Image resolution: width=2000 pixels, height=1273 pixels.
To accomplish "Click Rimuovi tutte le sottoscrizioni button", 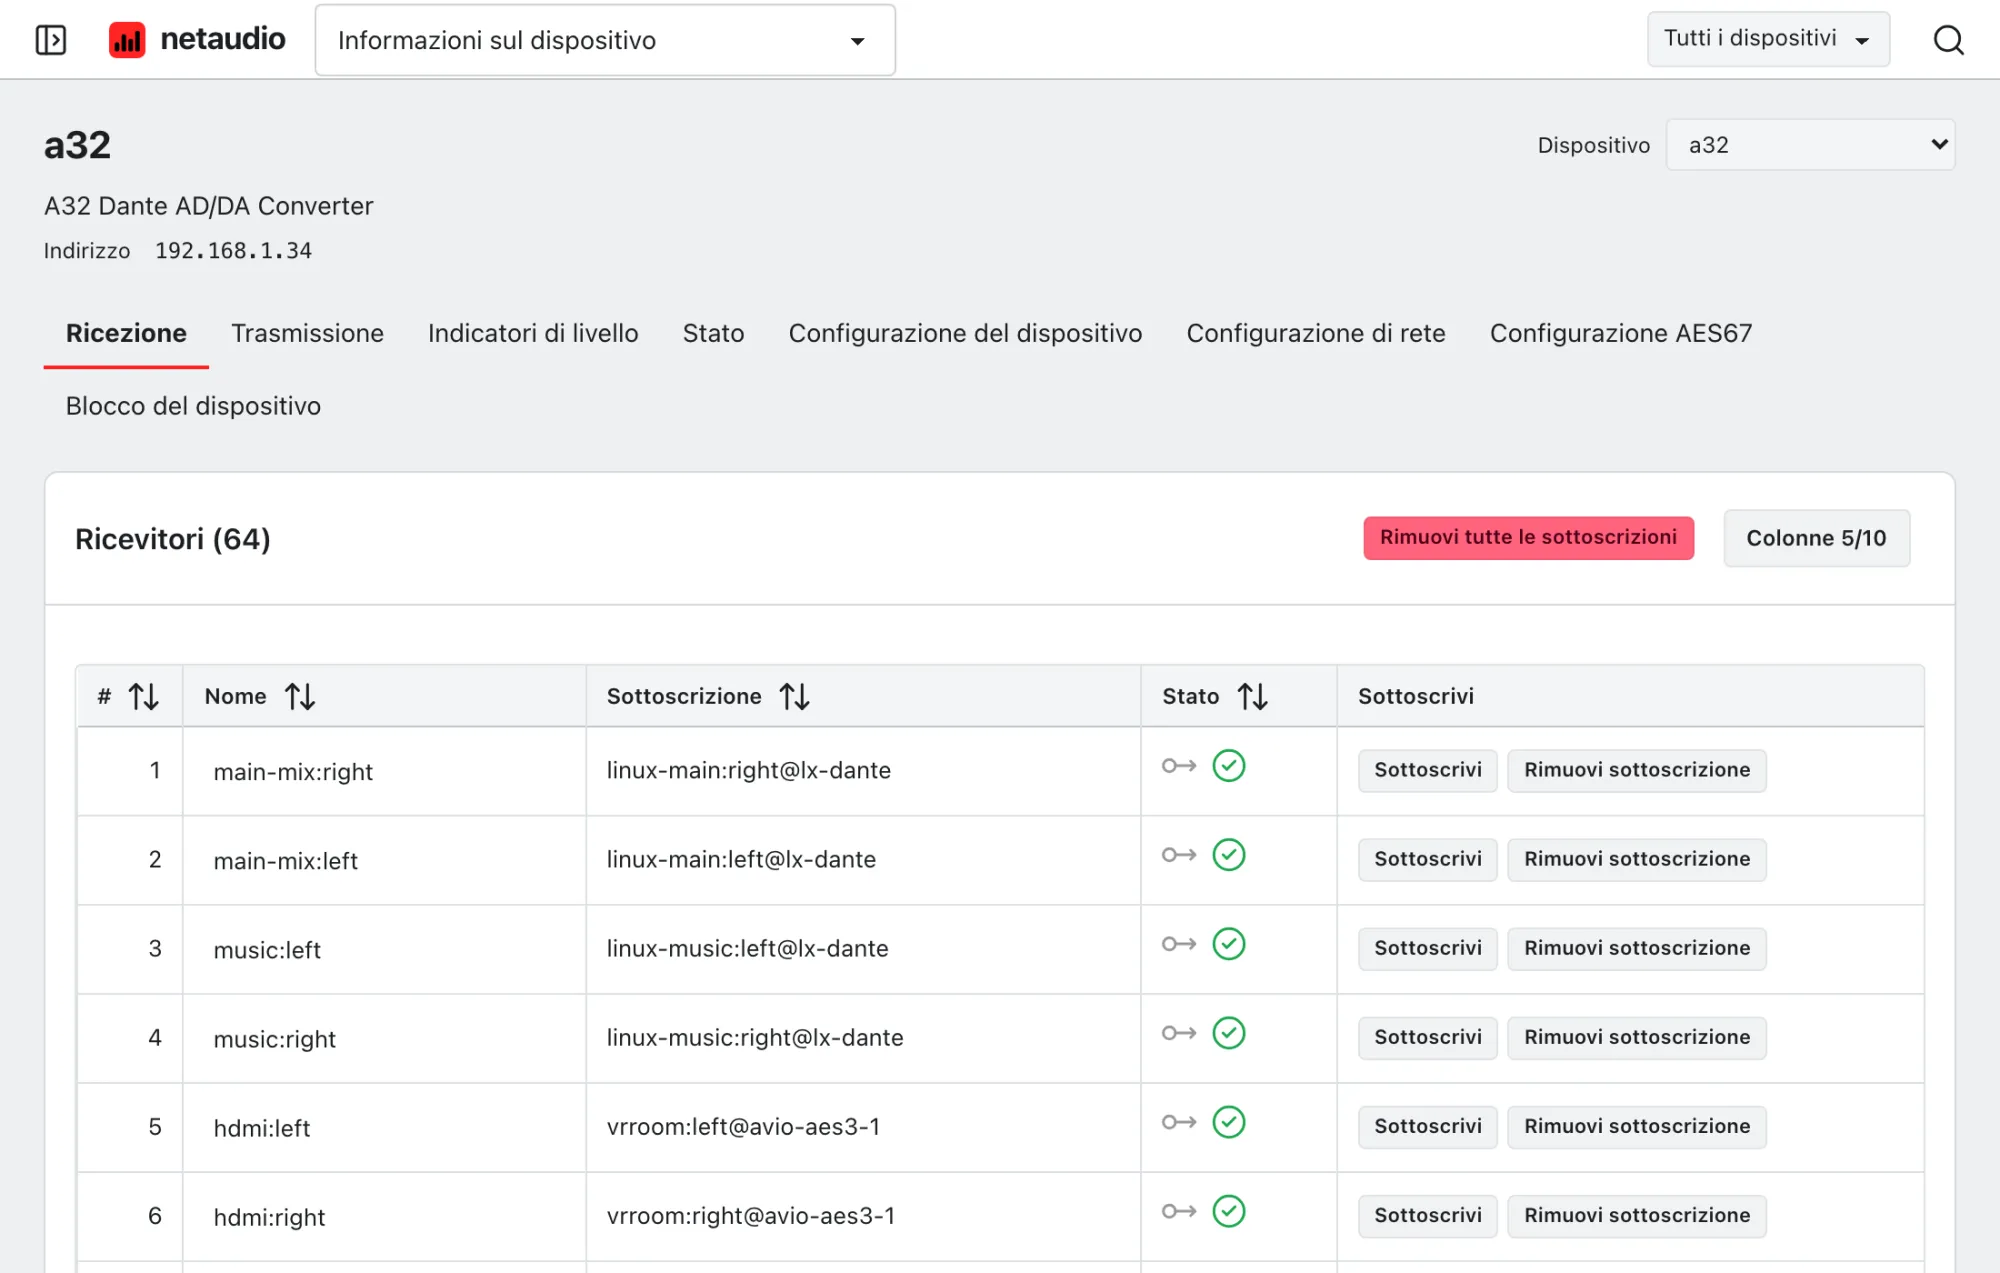I will pyautogui.click(x=1528, y=538).
